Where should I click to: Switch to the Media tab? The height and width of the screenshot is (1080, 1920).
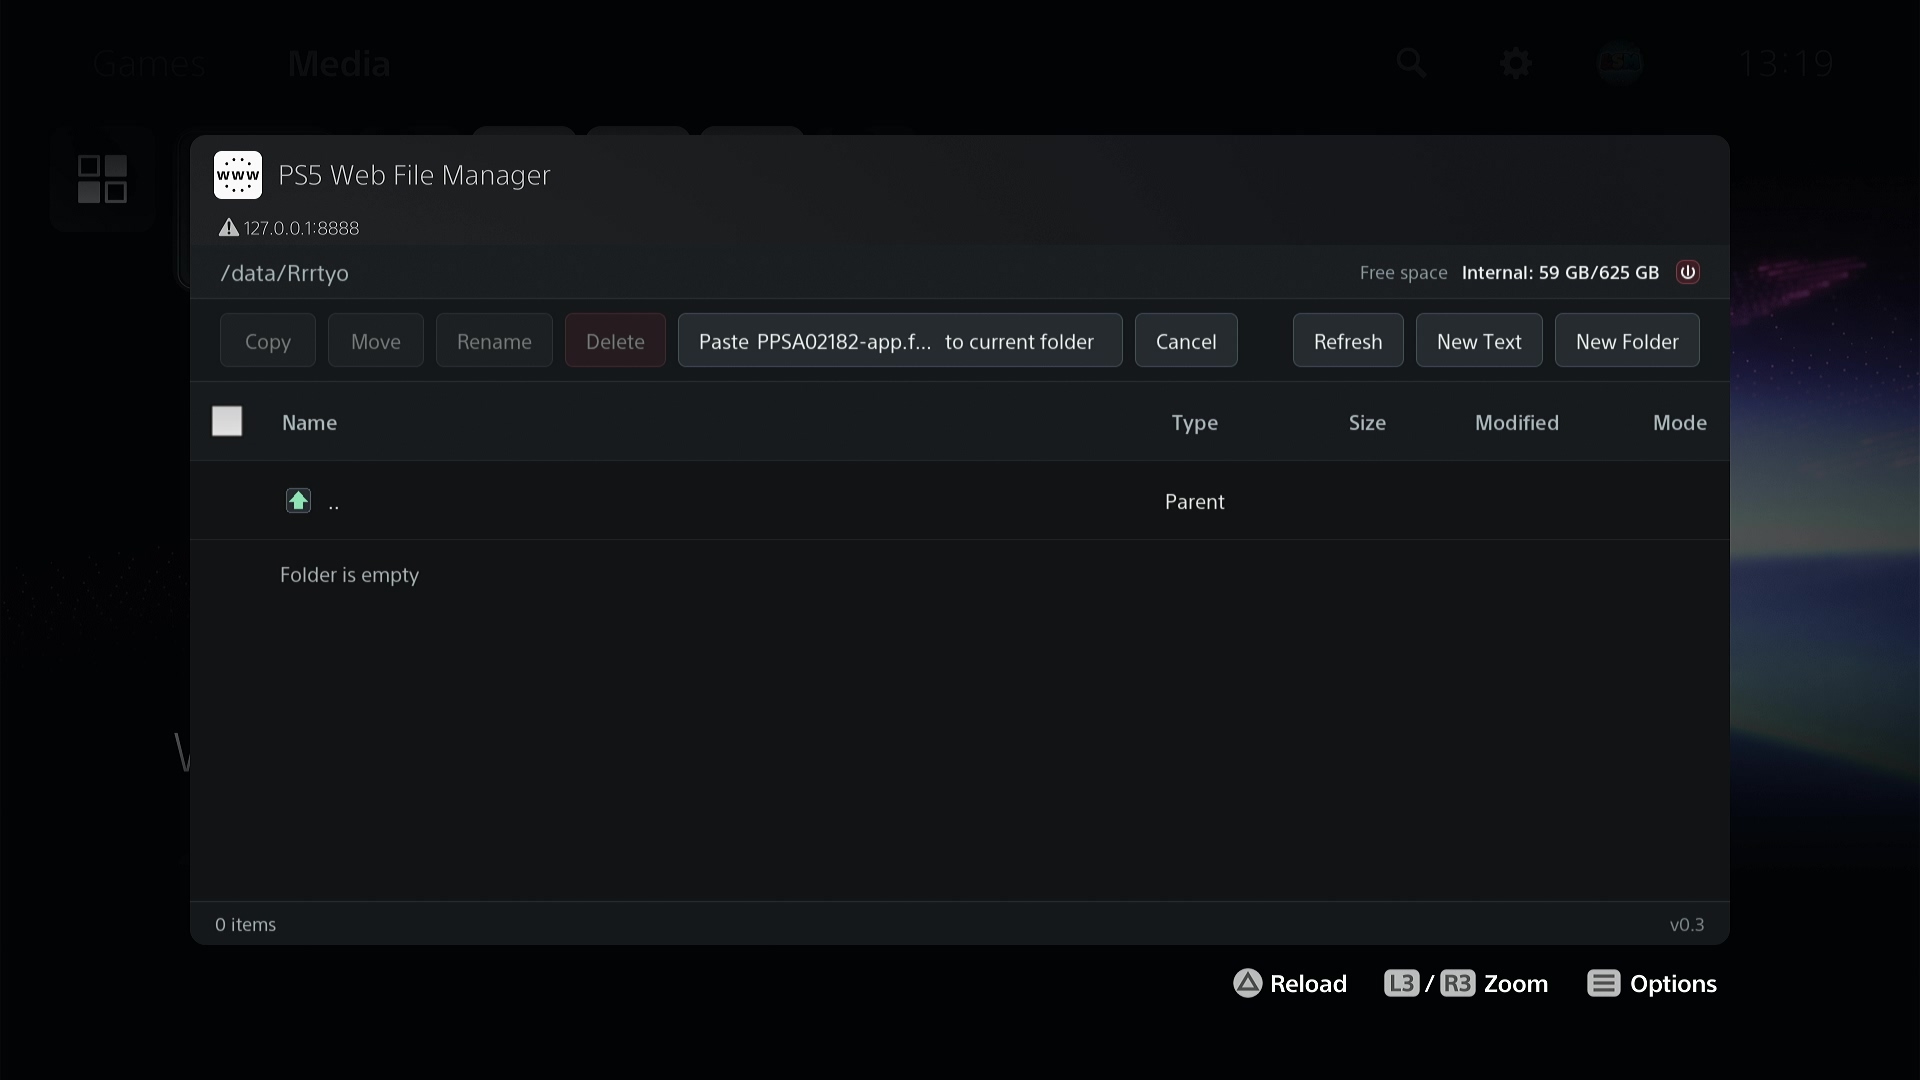339,64
